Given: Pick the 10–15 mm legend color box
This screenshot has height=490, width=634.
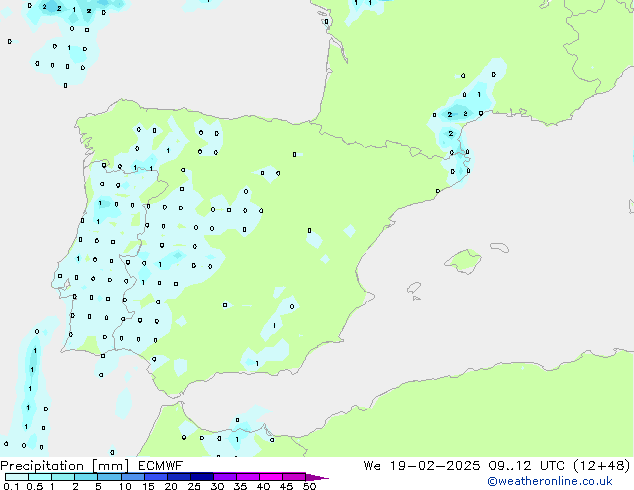Looking at the screenshot, I should [132, 477].
